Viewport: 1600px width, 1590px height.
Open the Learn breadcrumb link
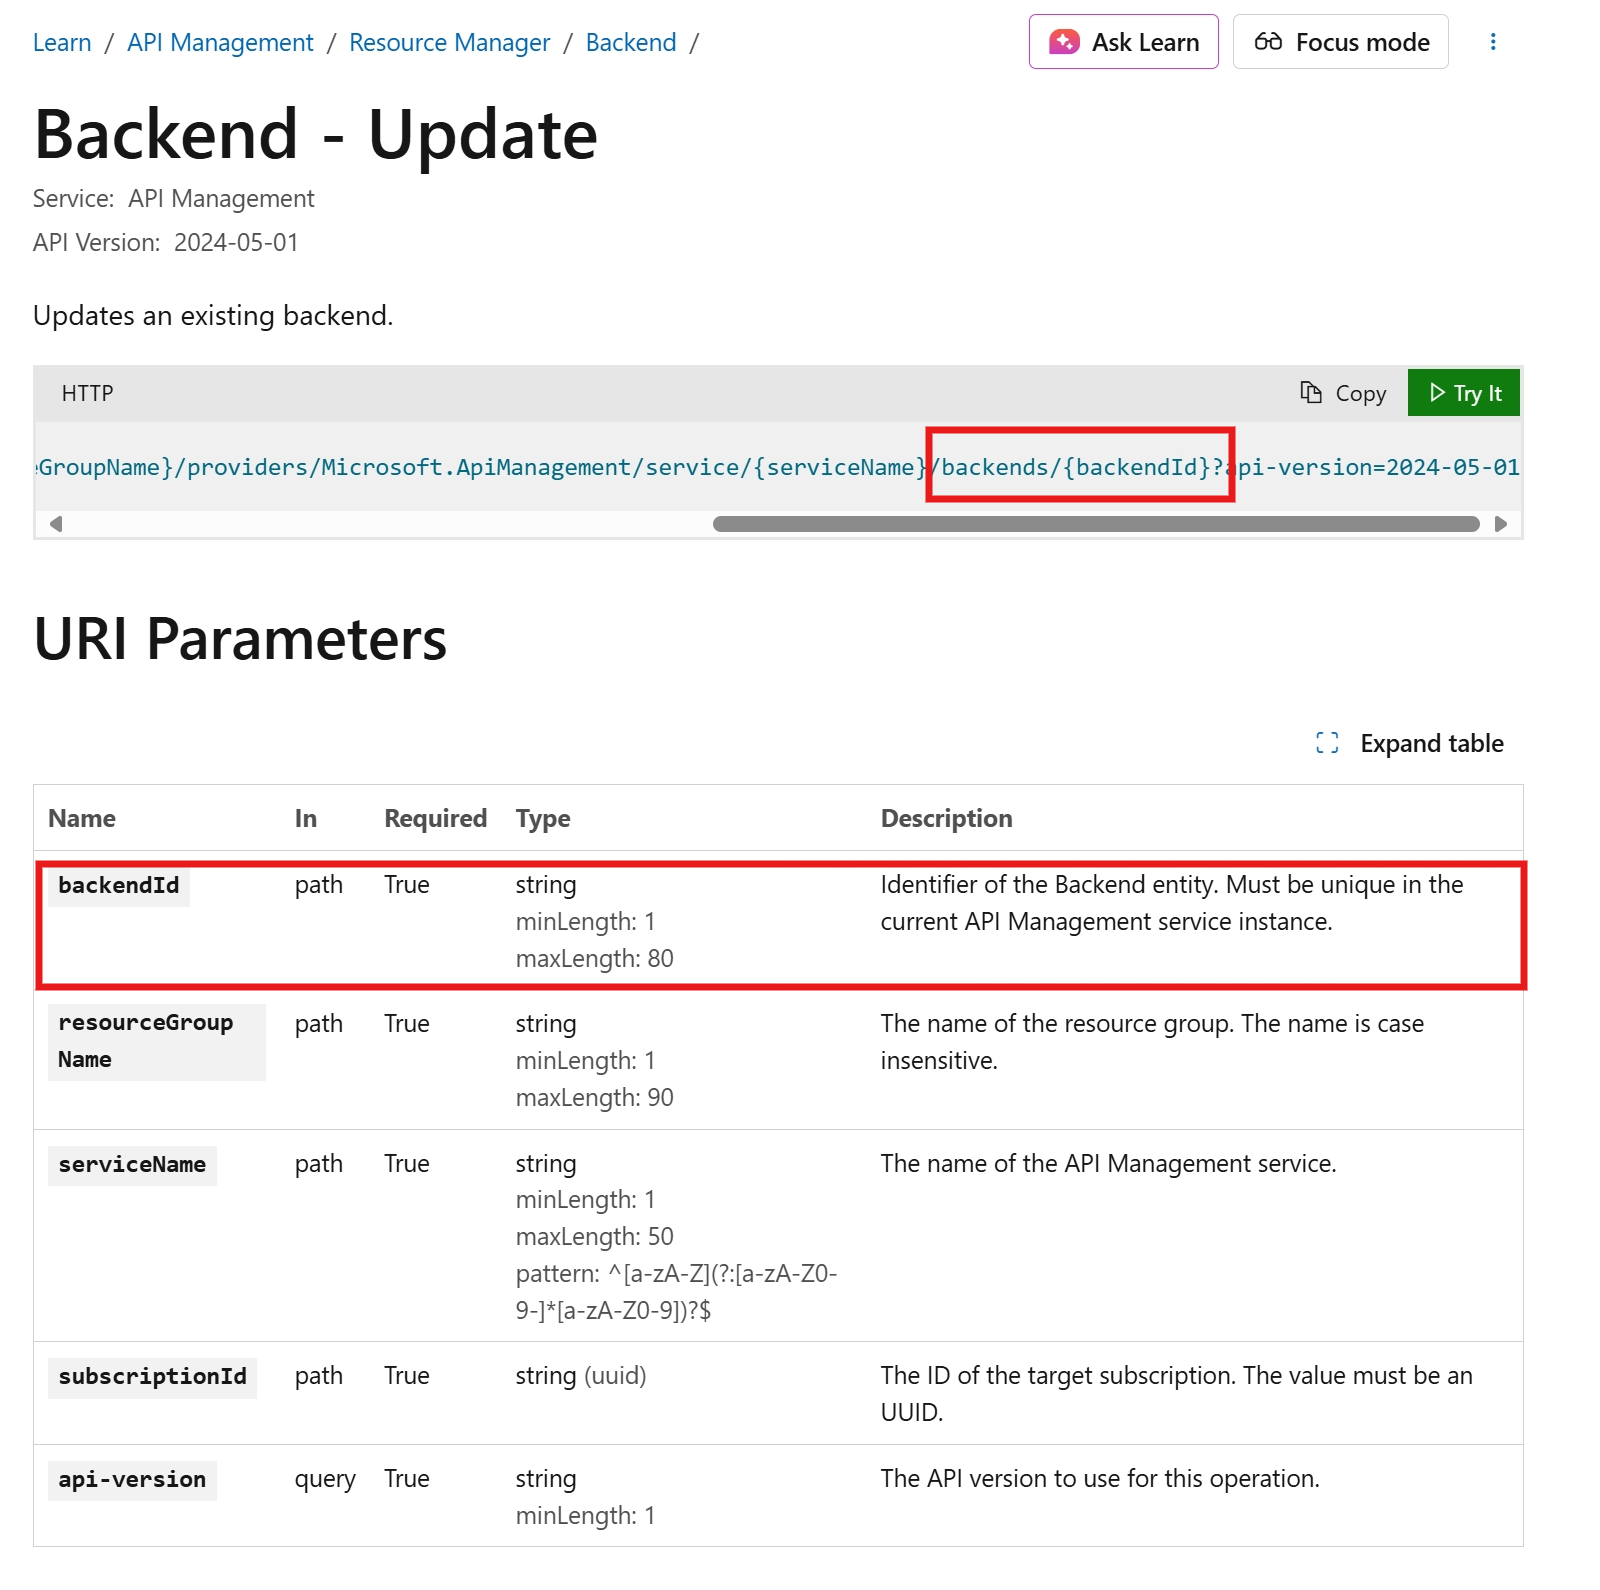click(62, 43)
